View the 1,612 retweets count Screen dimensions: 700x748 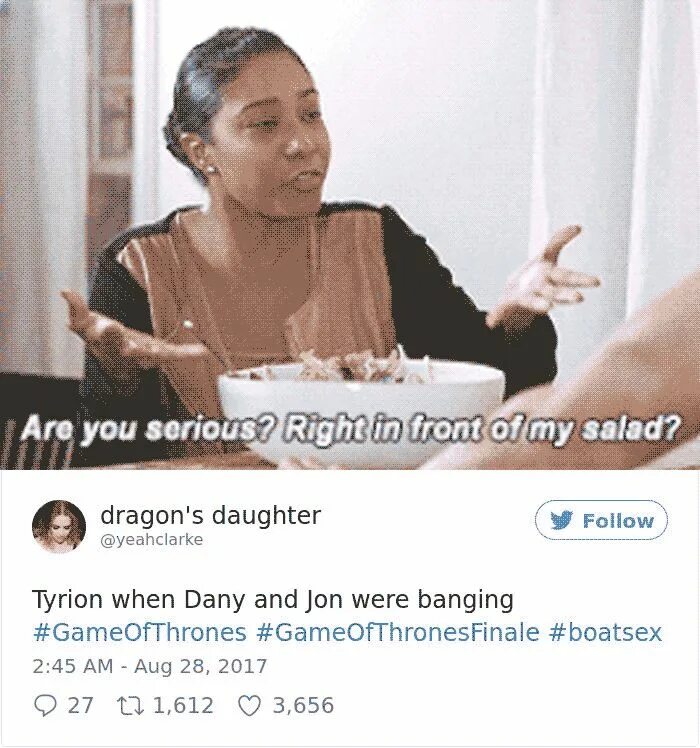pos(183,706)
